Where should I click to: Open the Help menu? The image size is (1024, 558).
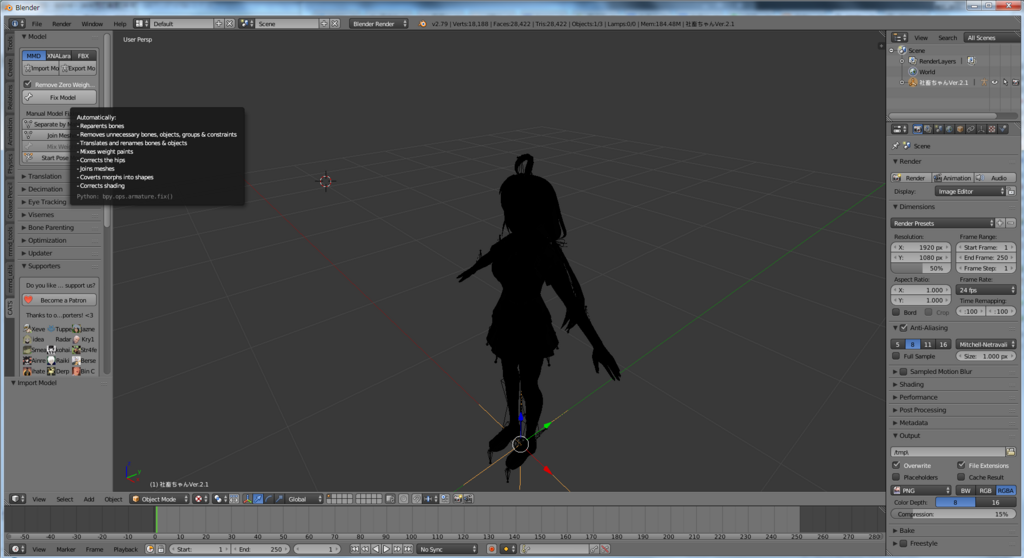click(120, 24)
